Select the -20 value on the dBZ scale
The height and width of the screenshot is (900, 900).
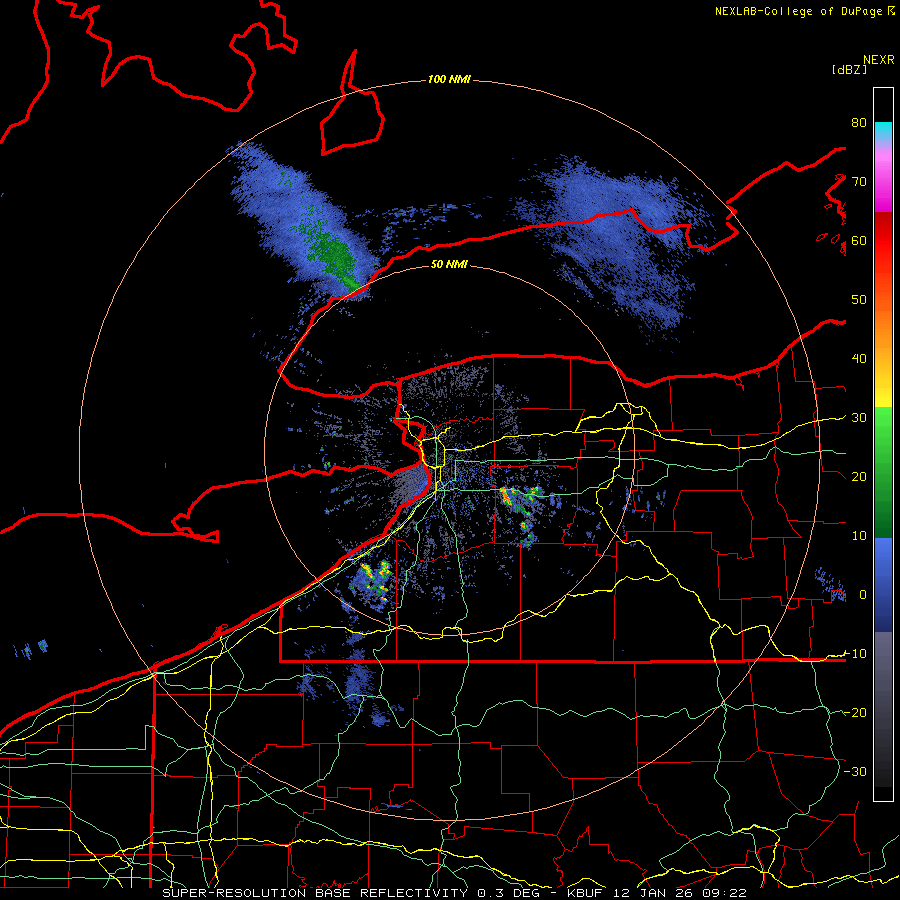pos(856,712)
